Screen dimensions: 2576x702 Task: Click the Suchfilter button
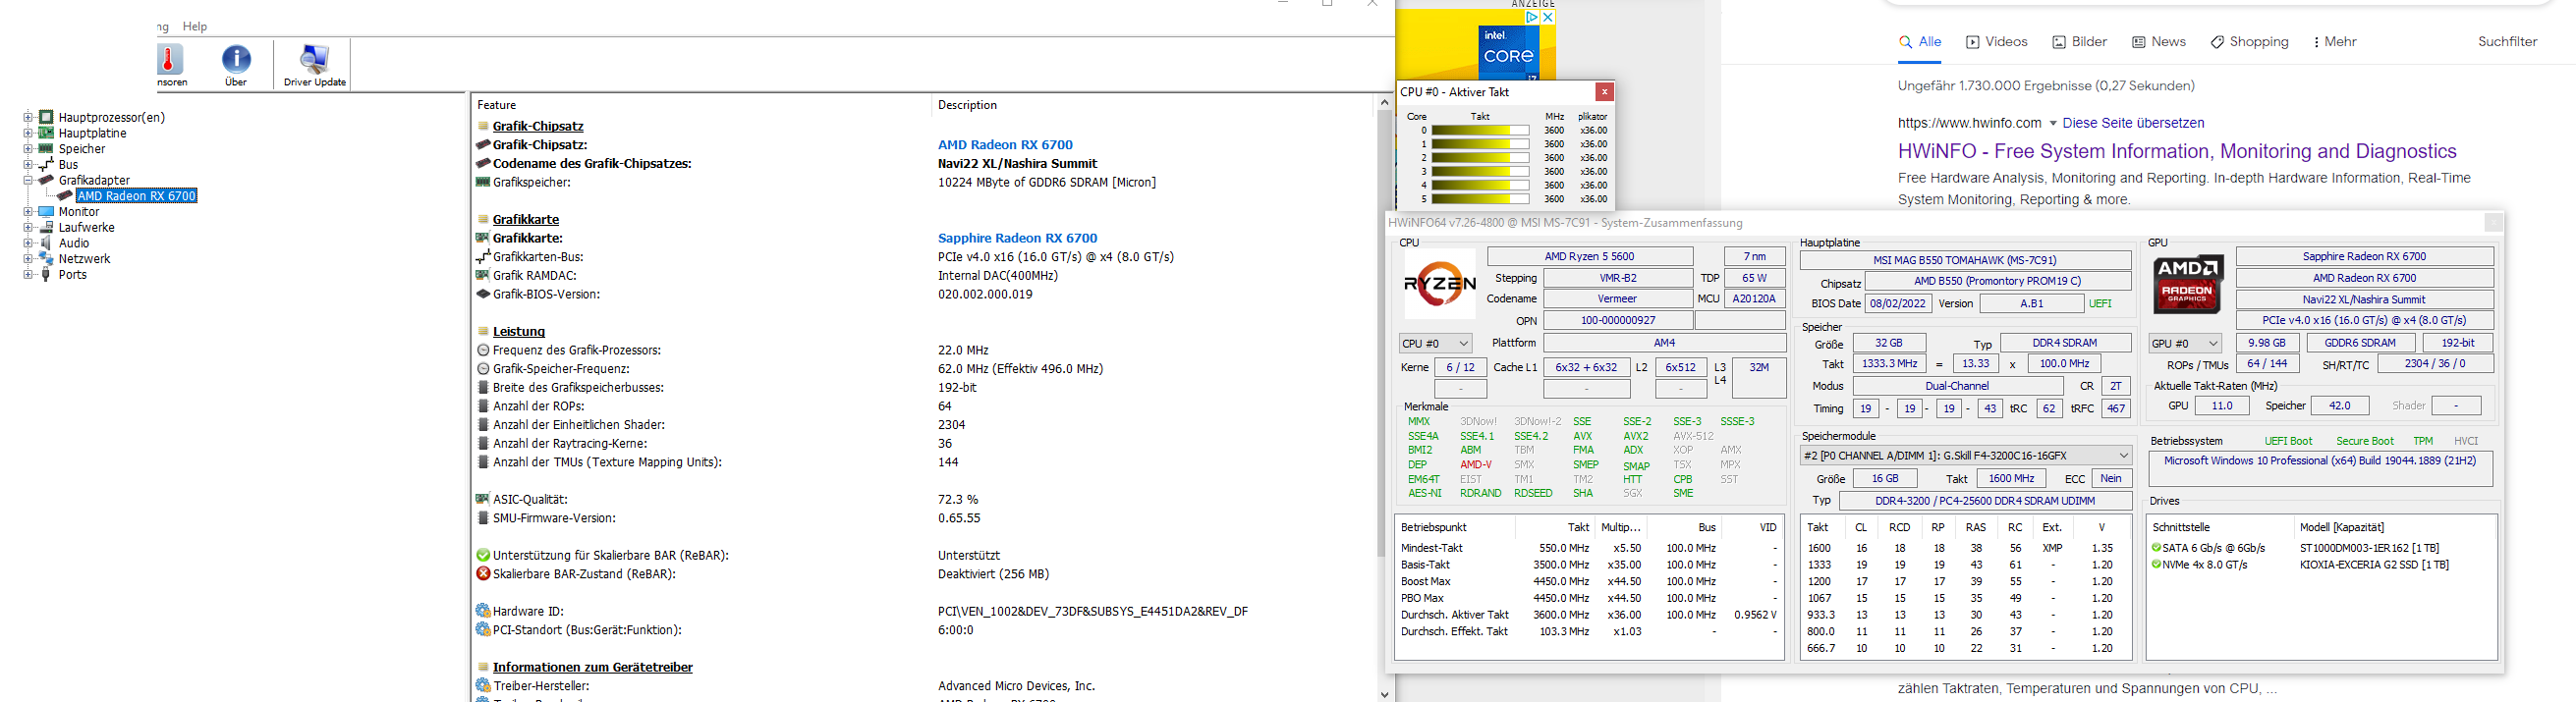(x=2507, y=42)
